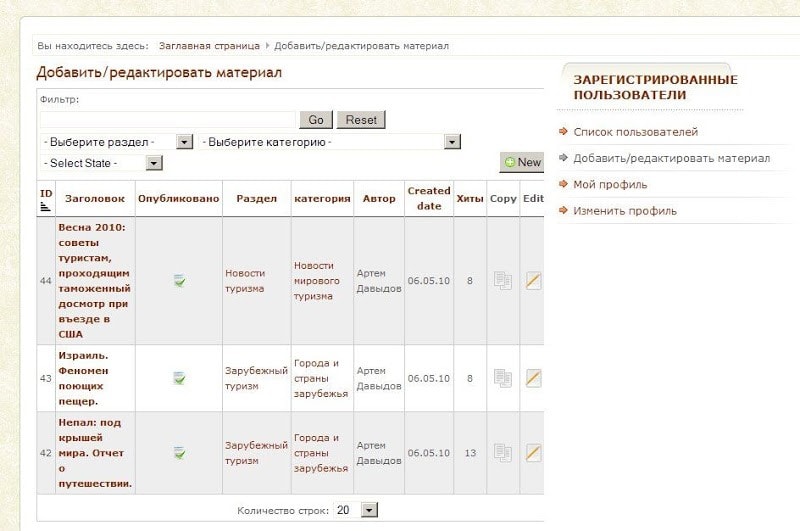This screenshot has height=531, width=800.
Task: Click hits value 13 in row 42
Action: click(x=470, y=452)
